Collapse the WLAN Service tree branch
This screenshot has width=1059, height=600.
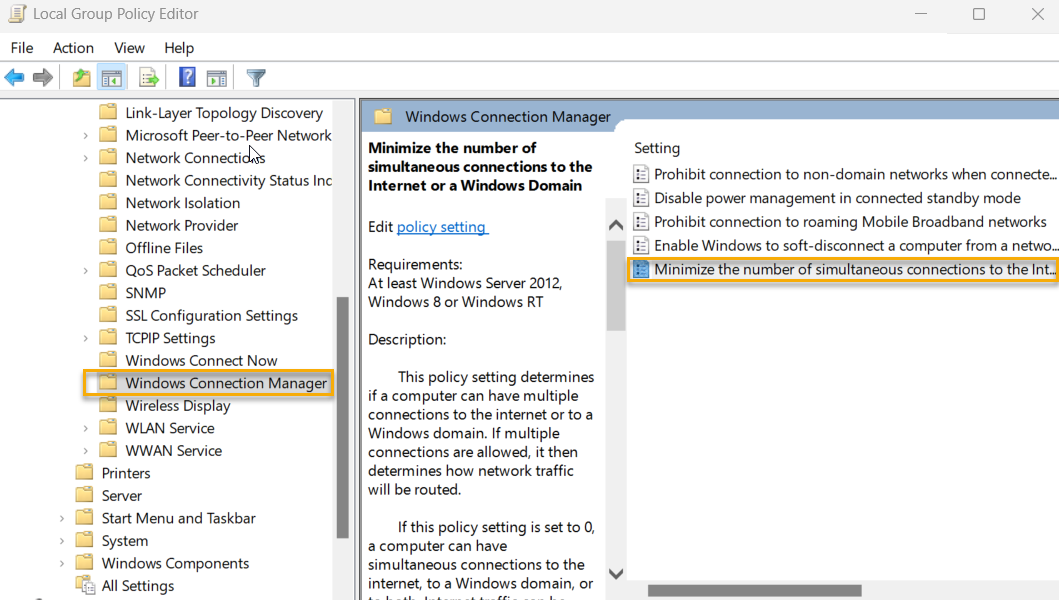(x=86, y=427)
